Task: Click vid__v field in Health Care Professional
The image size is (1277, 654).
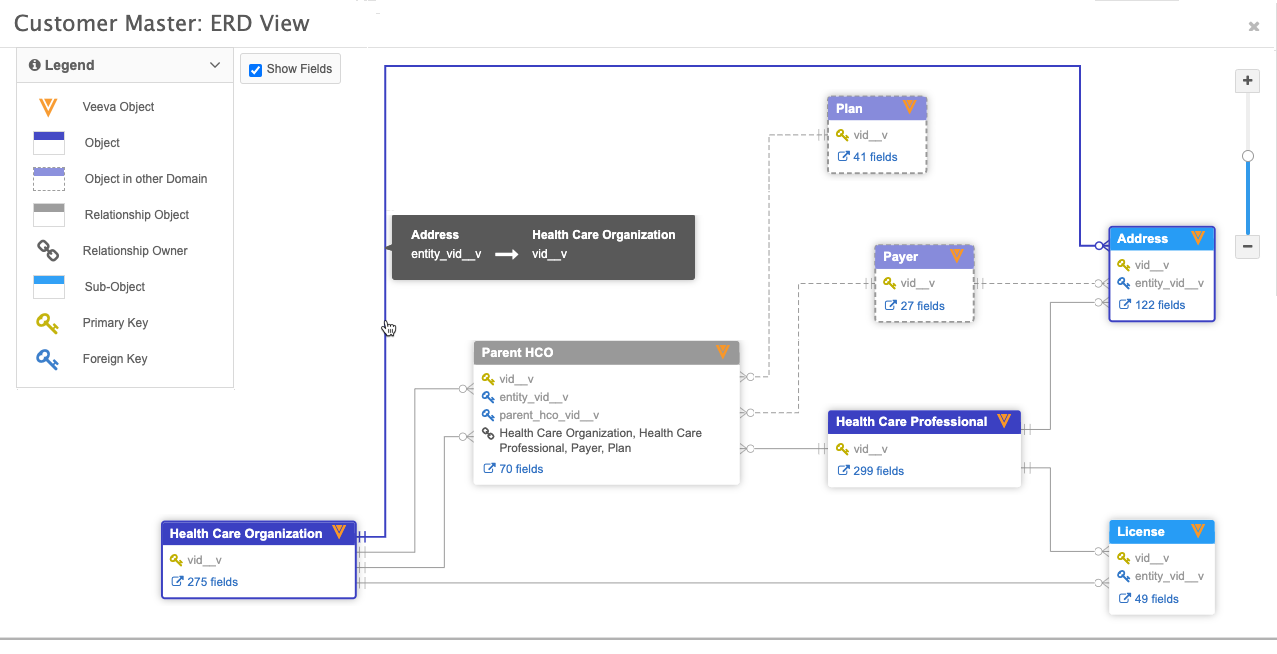Action: (x=871, y=449)
